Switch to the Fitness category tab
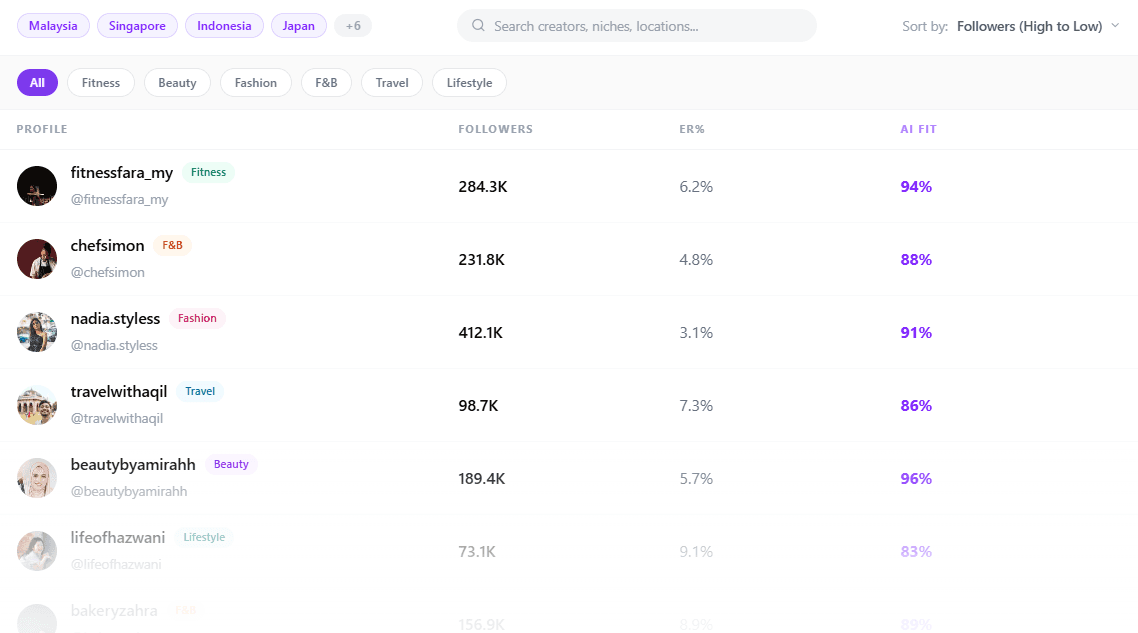This screenshot has width=1138, height=633. (x=101, y=83)
